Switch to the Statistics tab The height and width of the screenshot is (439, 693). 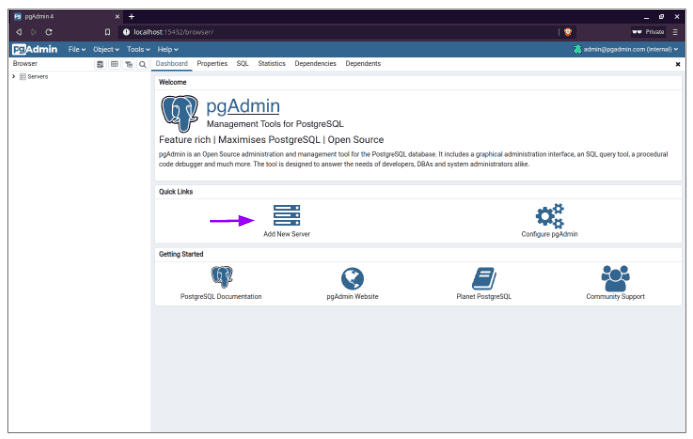[x=272, y=64]
